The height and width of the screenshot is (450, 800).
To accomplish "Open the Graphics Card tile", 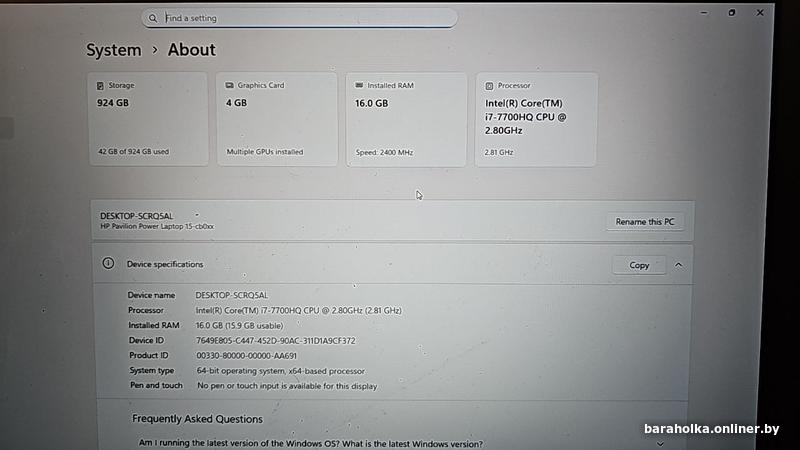I will point(277,119).
